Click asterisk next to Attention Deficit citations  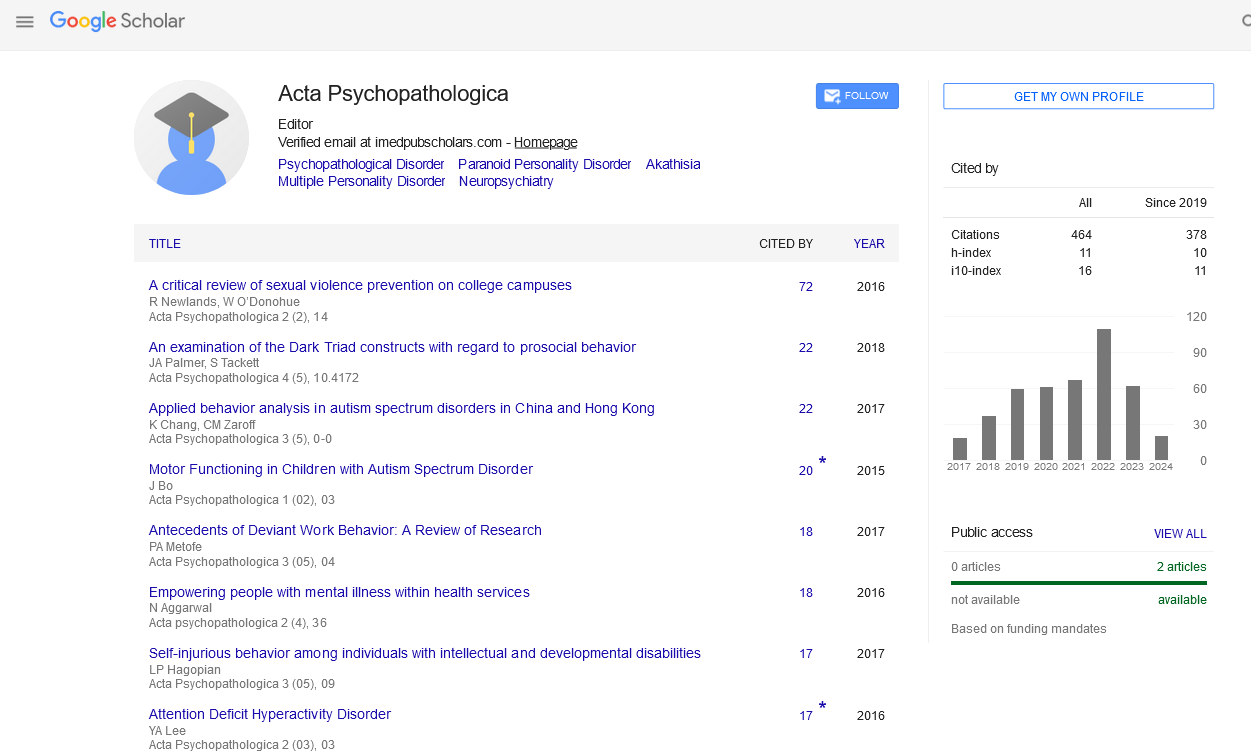pyautogui.click(x=822, y=707)
